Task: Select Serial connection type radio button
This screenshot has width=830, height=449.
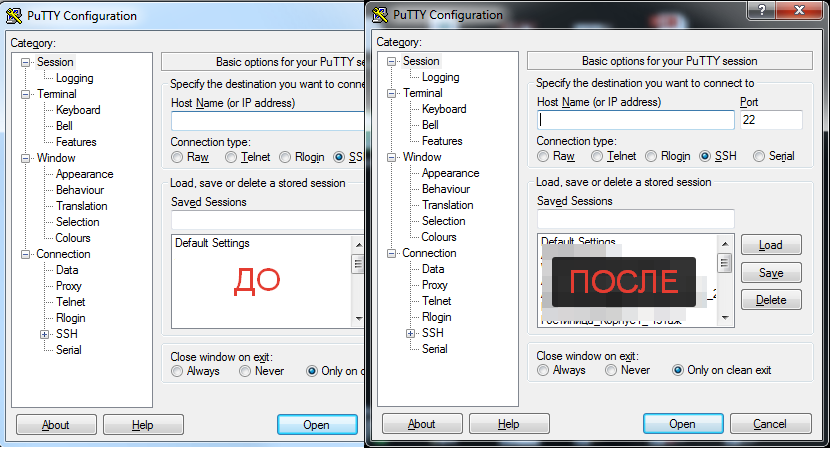Action: (x=759, y=156)
